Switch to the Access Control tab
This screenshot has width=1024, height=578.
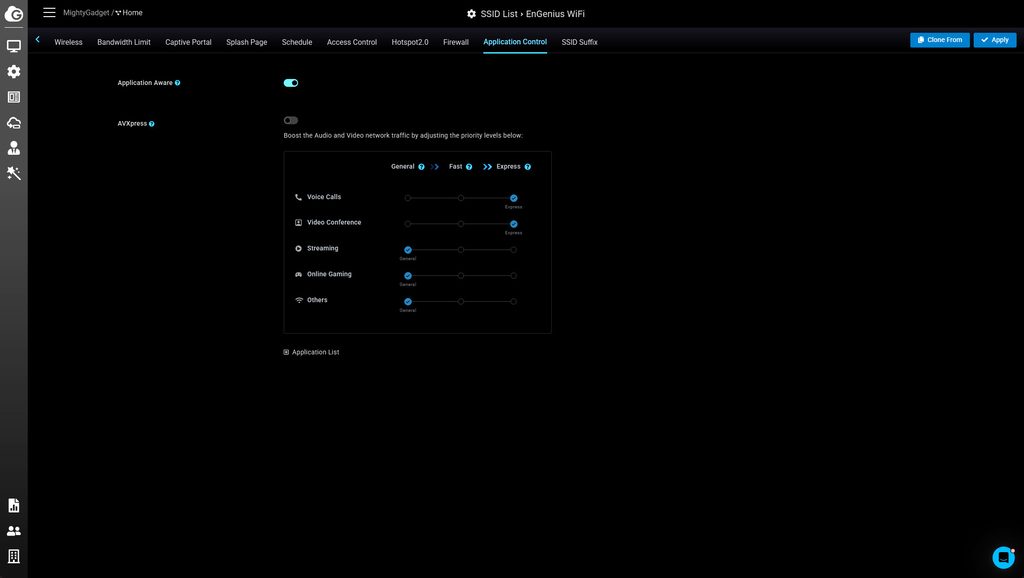pos(352,42)
